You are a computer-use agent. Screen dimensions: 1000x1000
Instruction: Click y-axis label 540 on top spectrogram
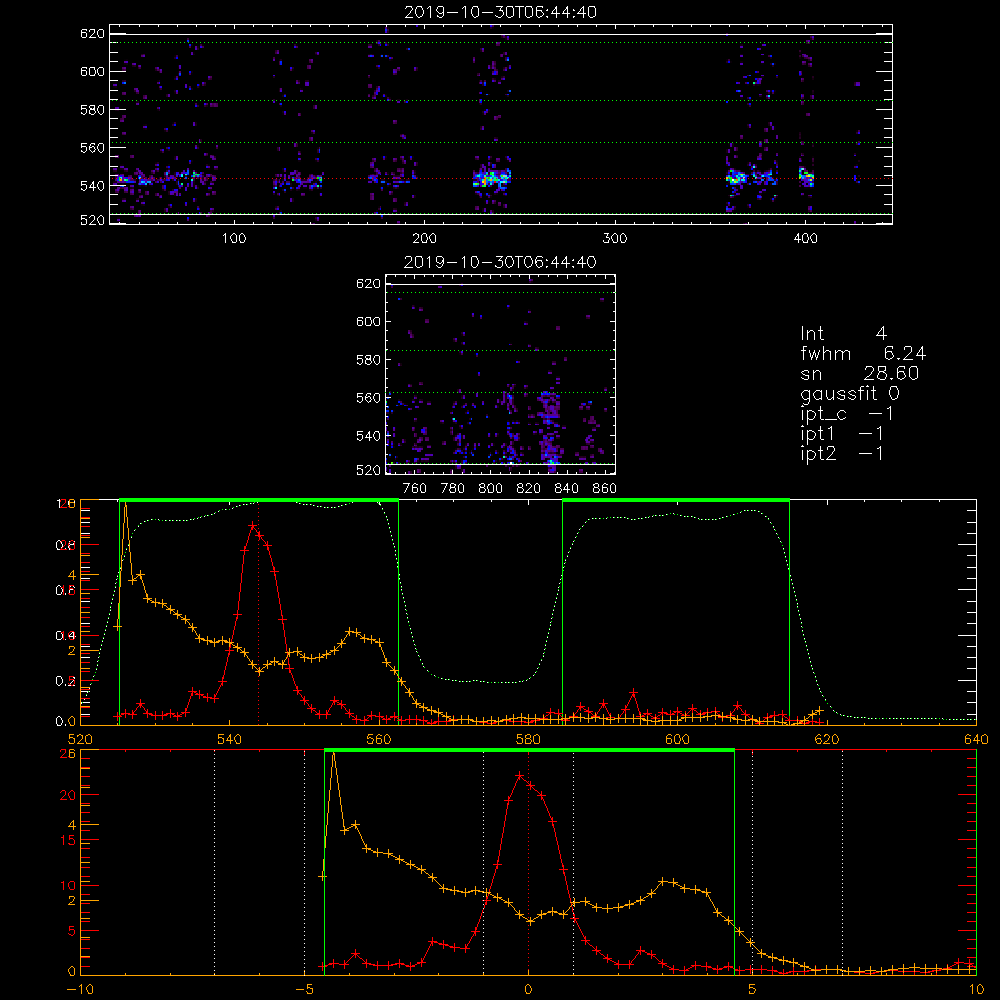coord(92,186)
